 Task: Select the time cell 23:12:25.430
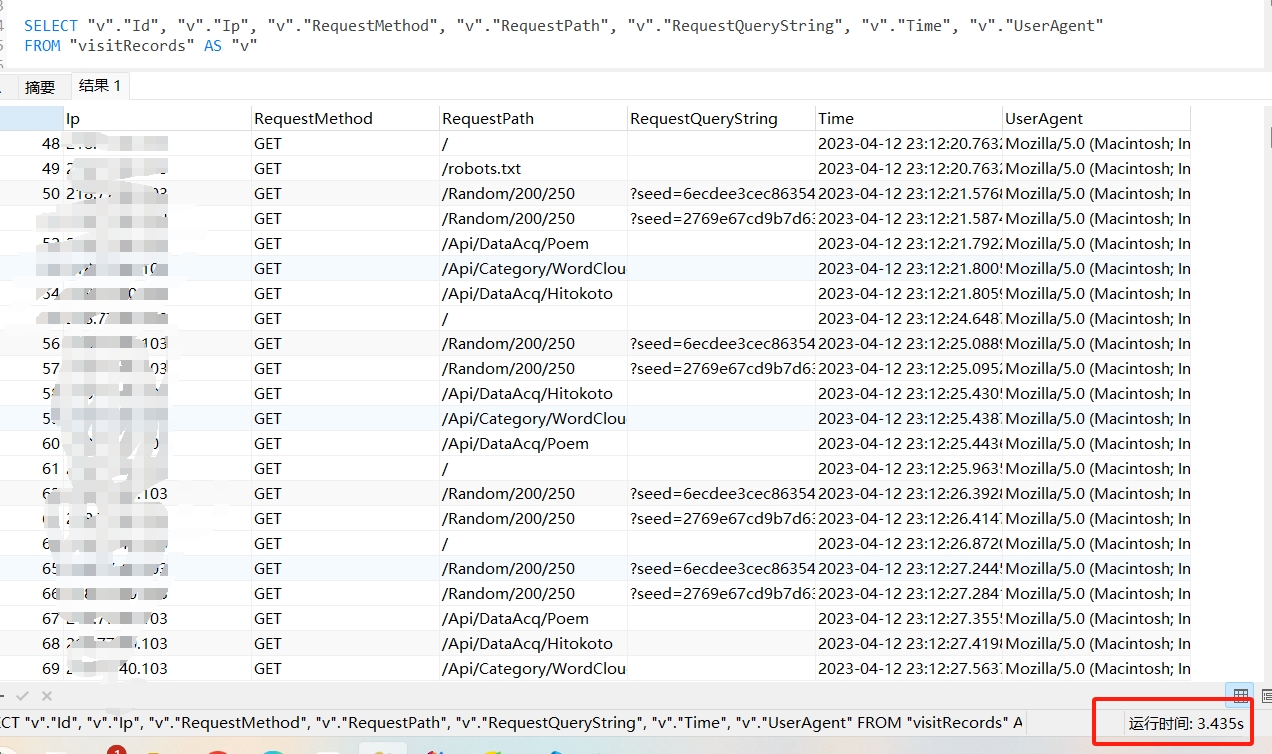pyautogui.click(x=909, y=393)
